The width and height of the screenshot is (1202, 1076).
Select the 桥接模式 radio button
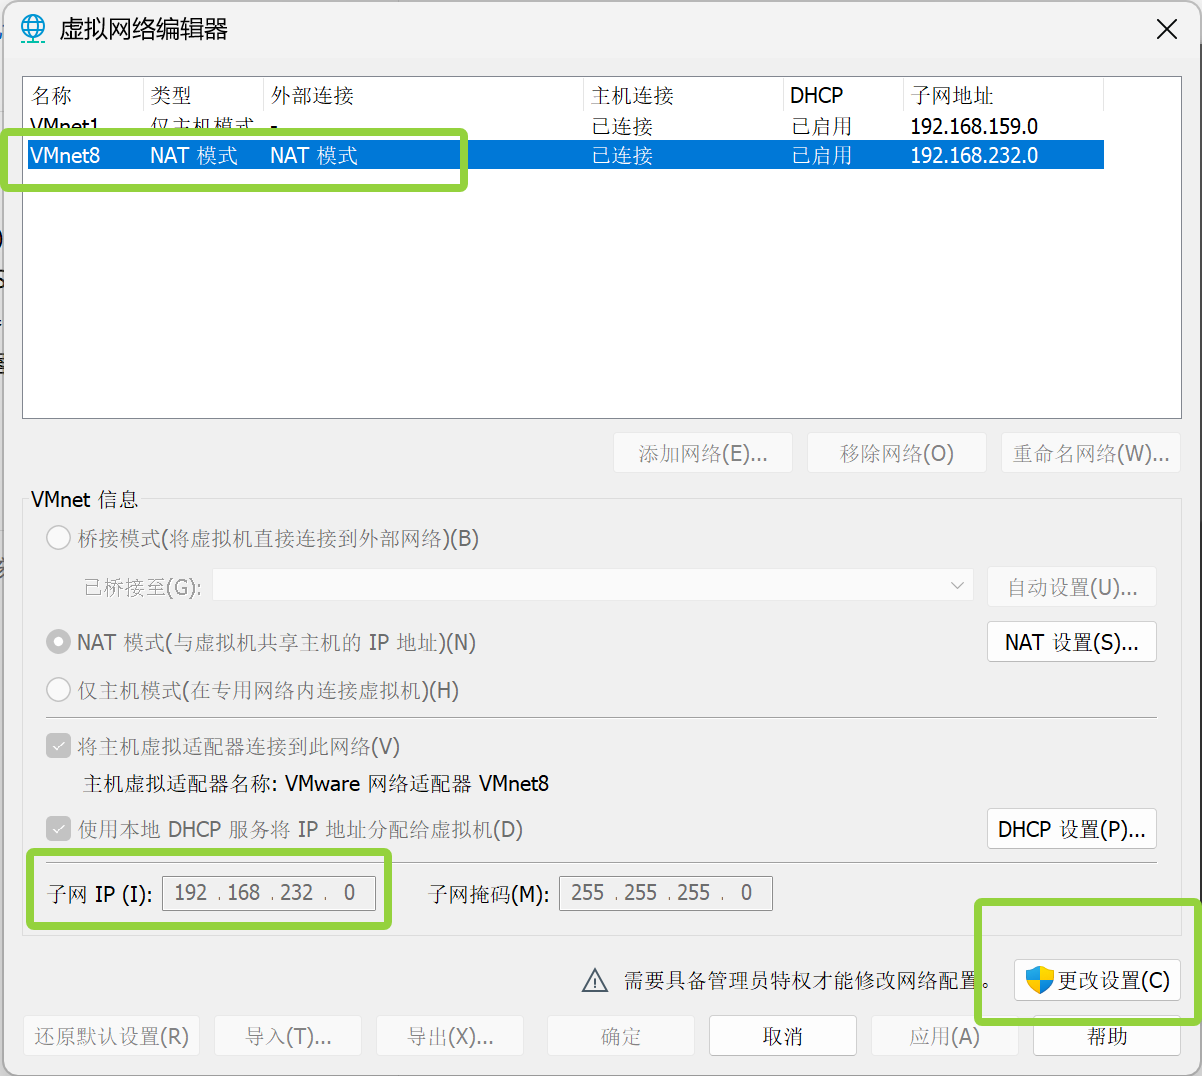click(58, 538)
